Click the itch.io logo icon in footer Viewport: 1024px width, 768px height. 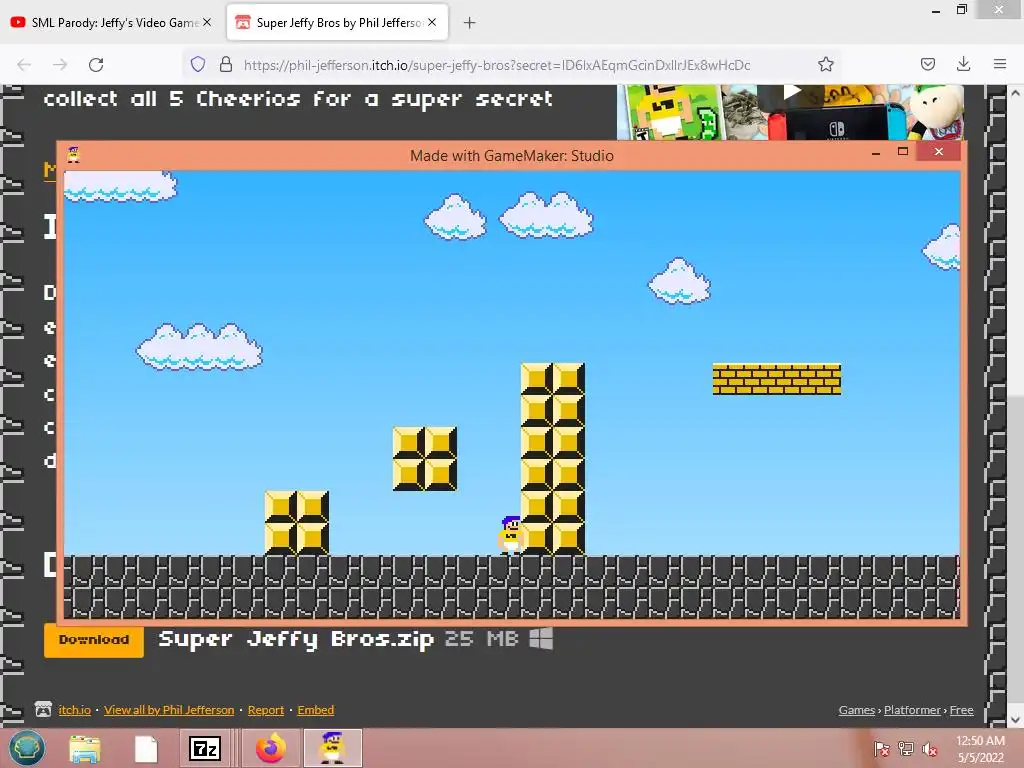(43, 709)
